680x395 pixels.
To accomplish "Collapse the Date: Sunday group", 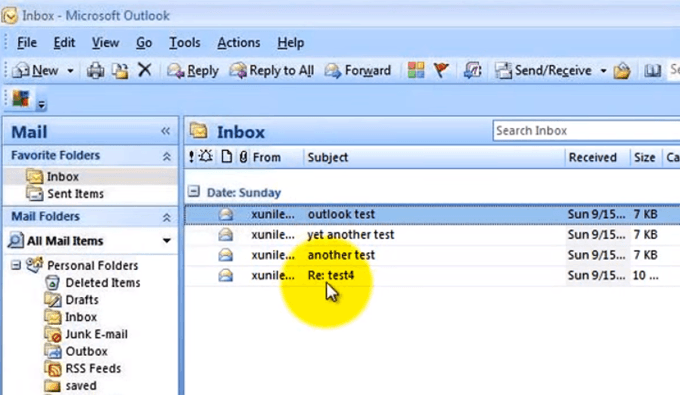I will [194, 191].
